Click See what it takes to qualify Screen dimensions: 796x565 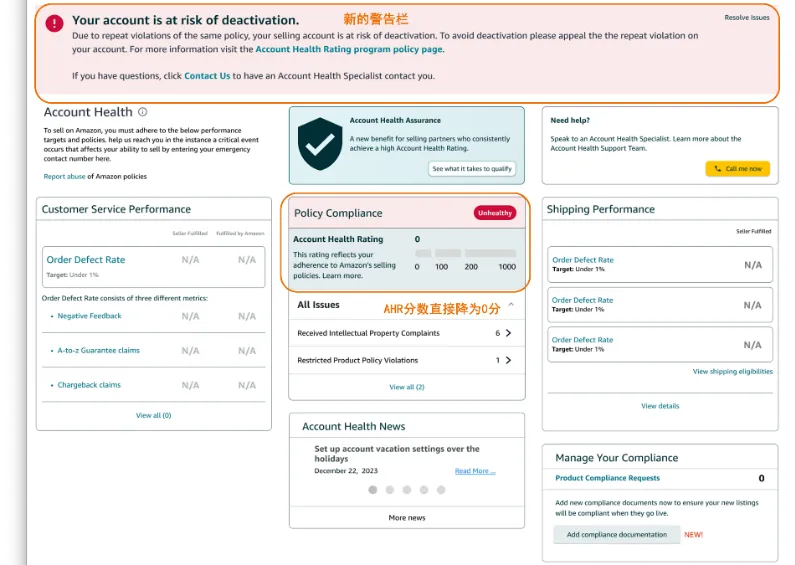[472, 169]
